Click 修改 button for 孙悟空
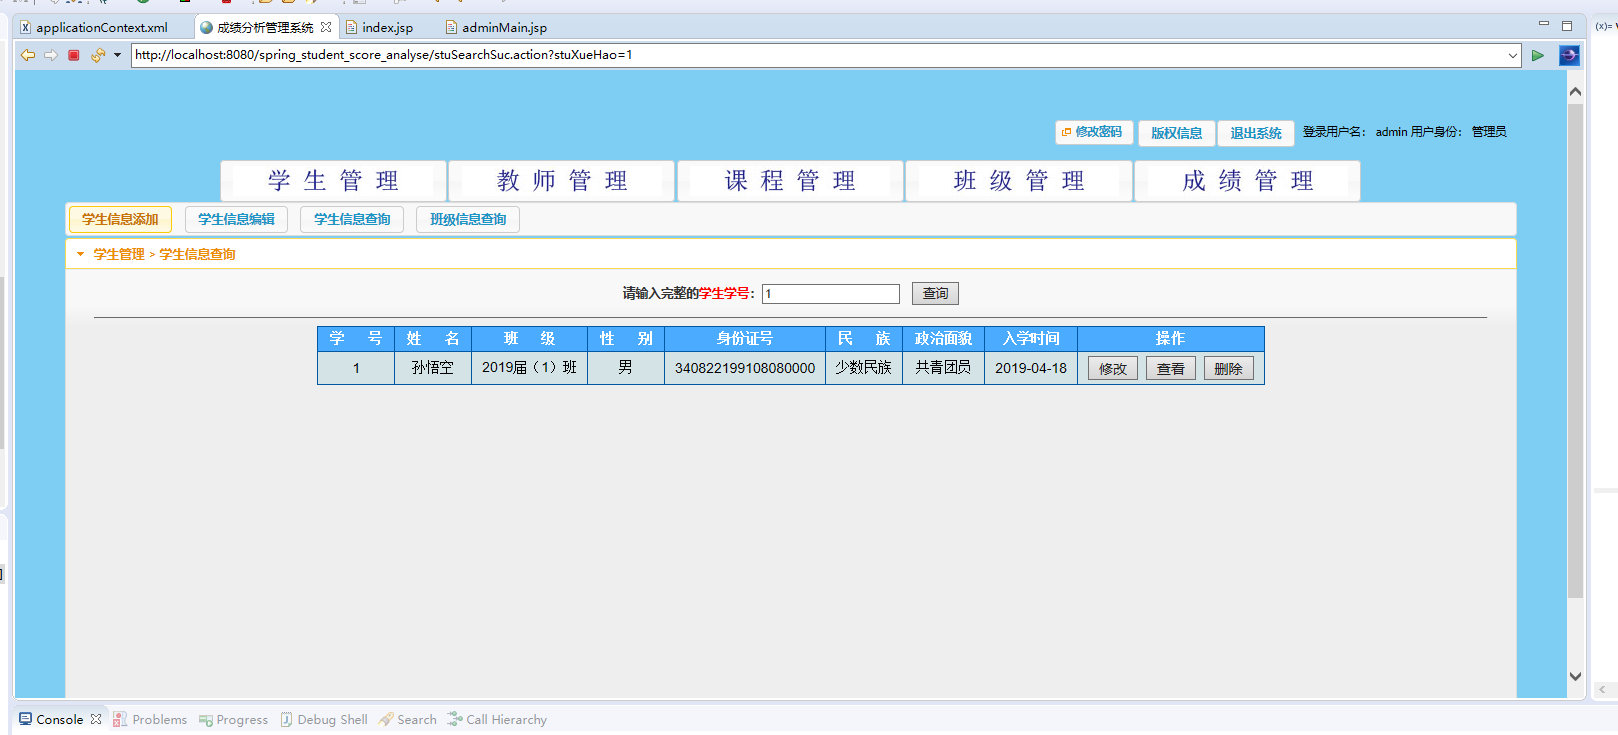Viewport: 1618px width, 735px height. (1113, 369)
